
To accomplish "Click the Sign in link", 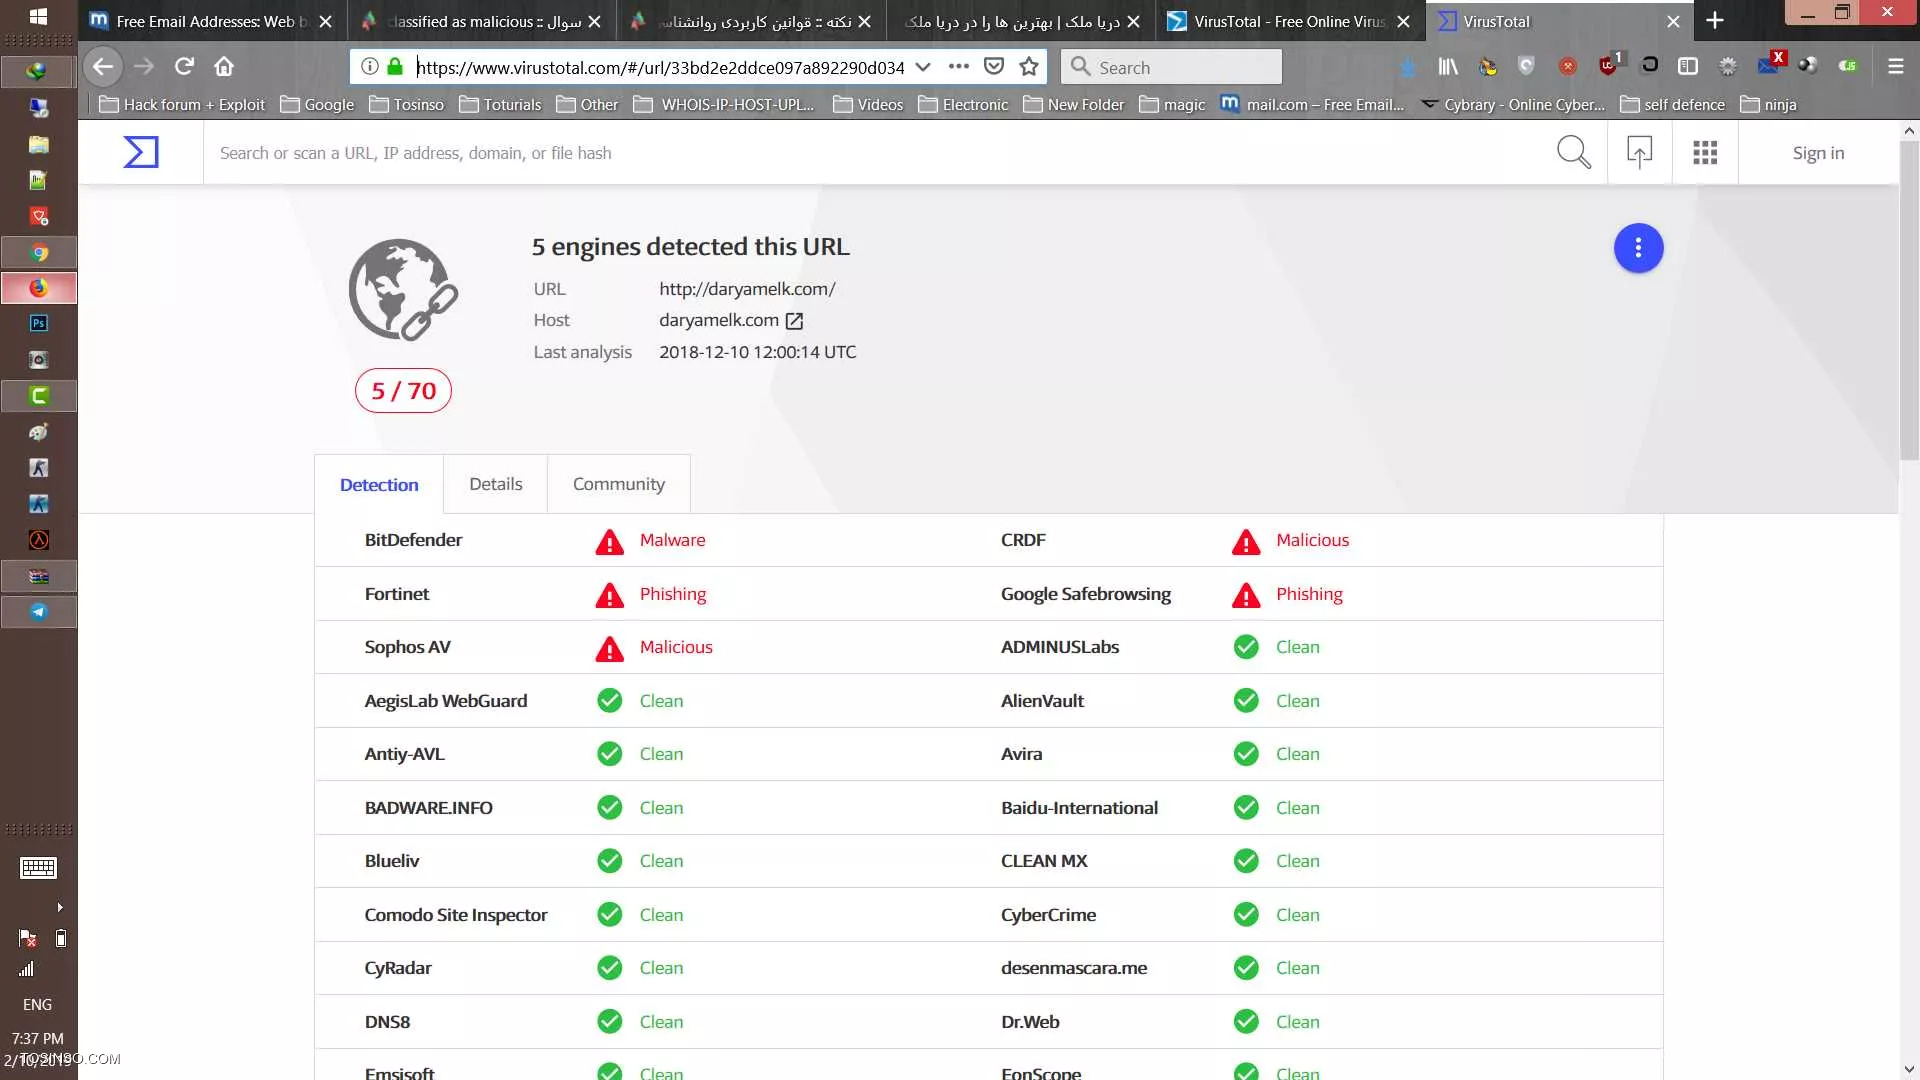I will (x=1818, y=153).
